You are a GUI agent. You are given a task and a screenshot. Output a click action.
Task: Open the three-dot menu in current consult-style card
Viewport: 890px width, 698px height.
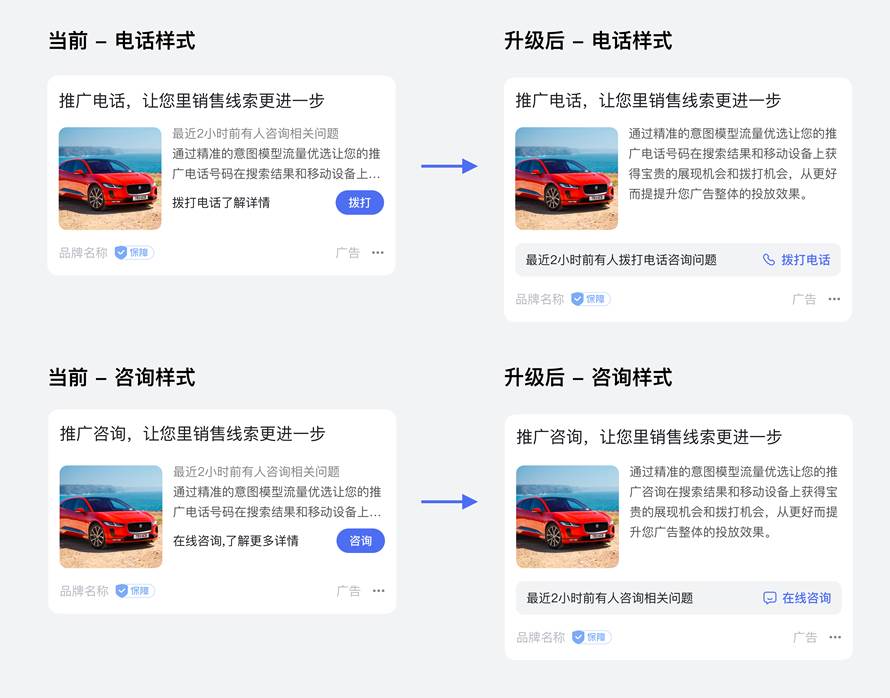coord(378,591)
